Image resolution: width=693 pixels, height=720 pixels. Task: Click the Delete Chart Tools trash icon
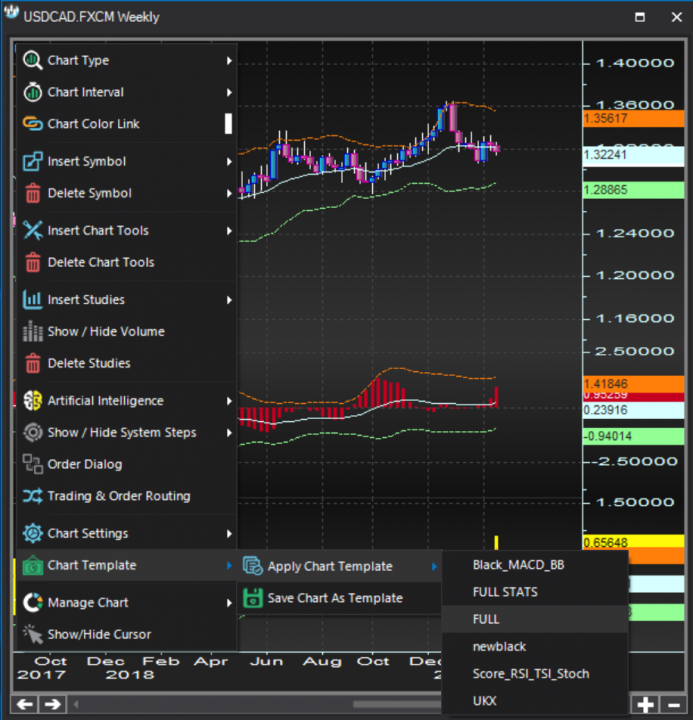[33, 262]
